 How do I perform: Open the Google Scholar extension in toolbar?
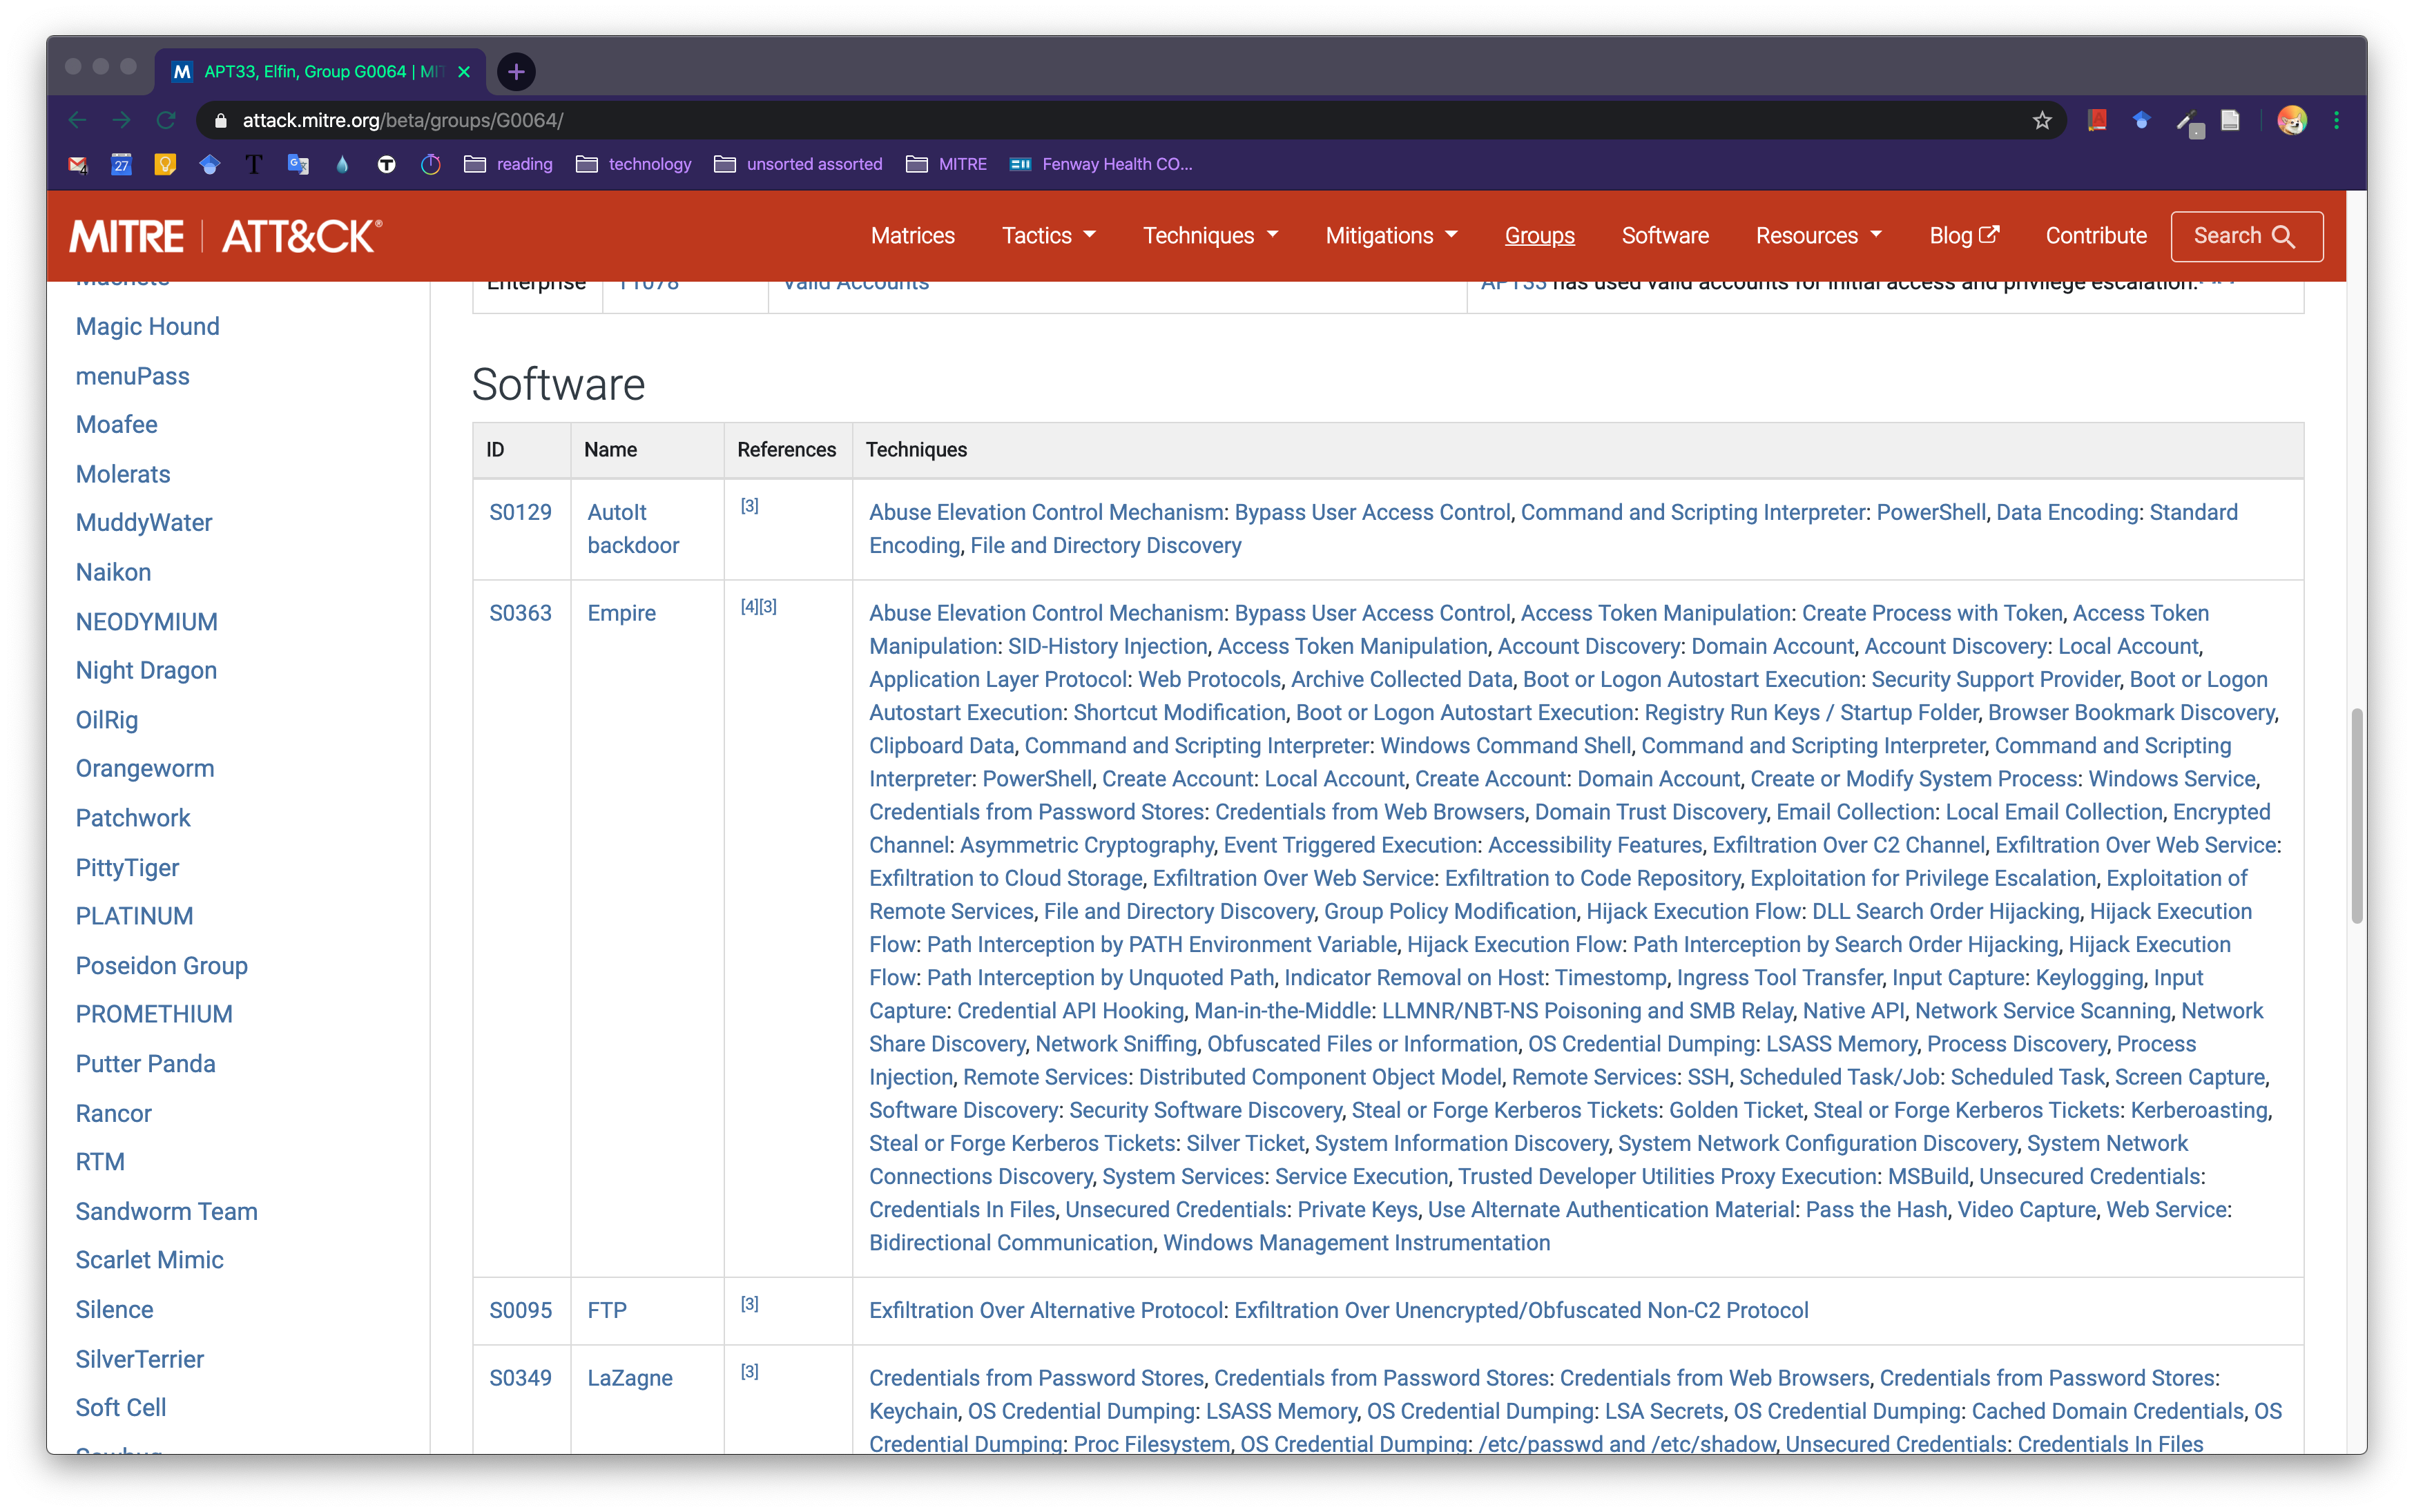[2141, 120]
